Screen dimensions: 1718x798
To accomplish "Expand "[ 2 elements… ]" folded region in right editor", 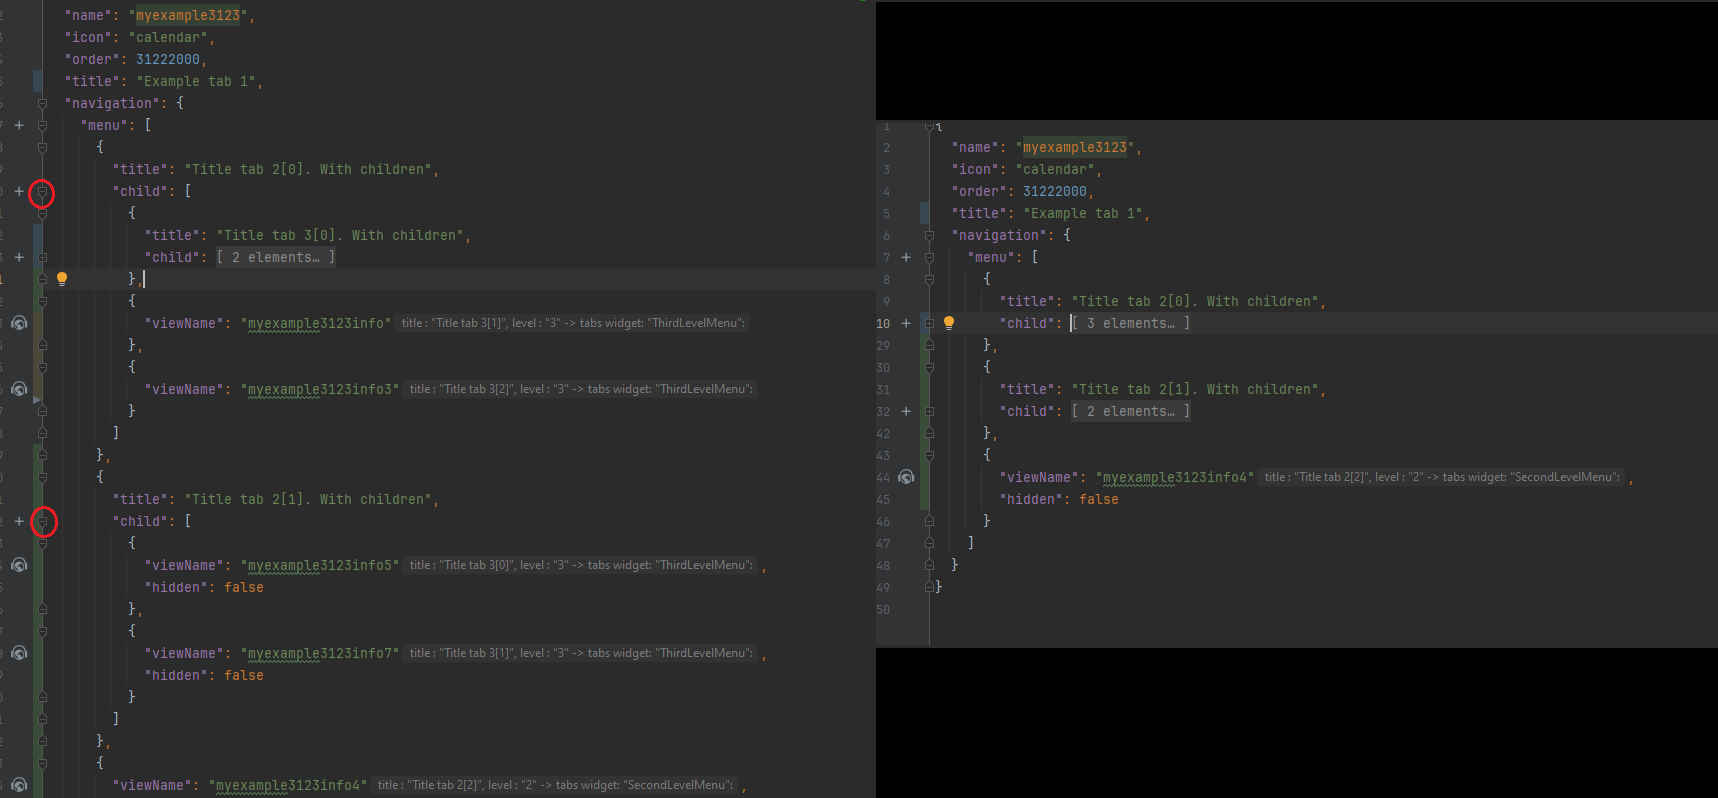I will pos(1131,411).
